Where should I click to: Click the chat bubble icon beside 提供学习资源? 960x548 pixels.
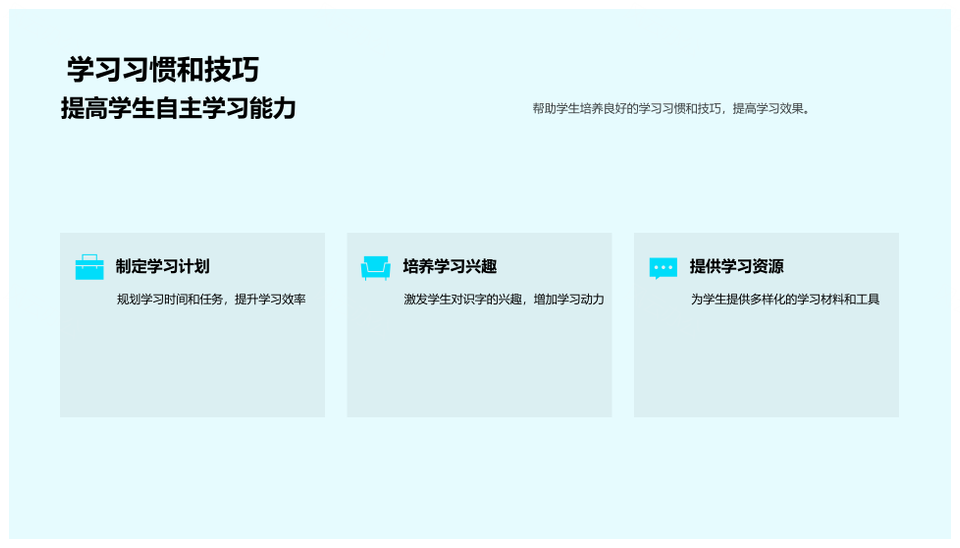coord(663,267)
